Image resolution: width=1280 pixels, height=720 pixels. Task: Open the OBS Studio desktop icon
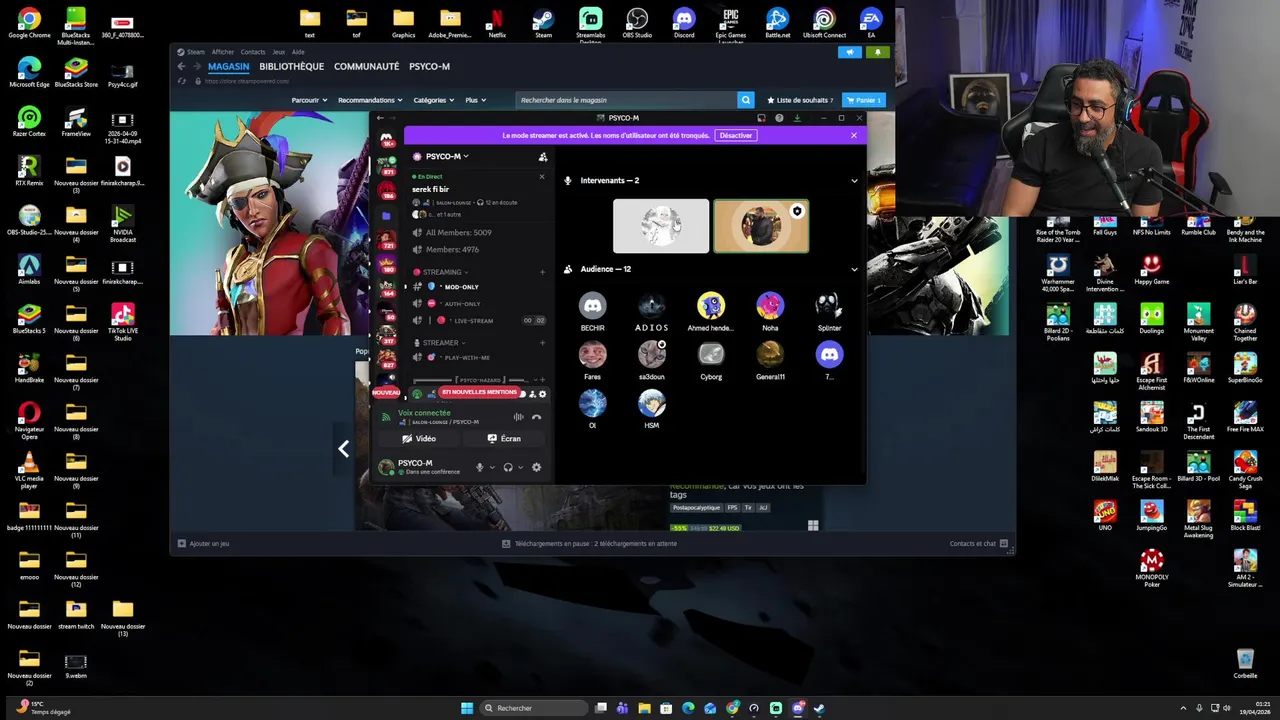[637, 23]
